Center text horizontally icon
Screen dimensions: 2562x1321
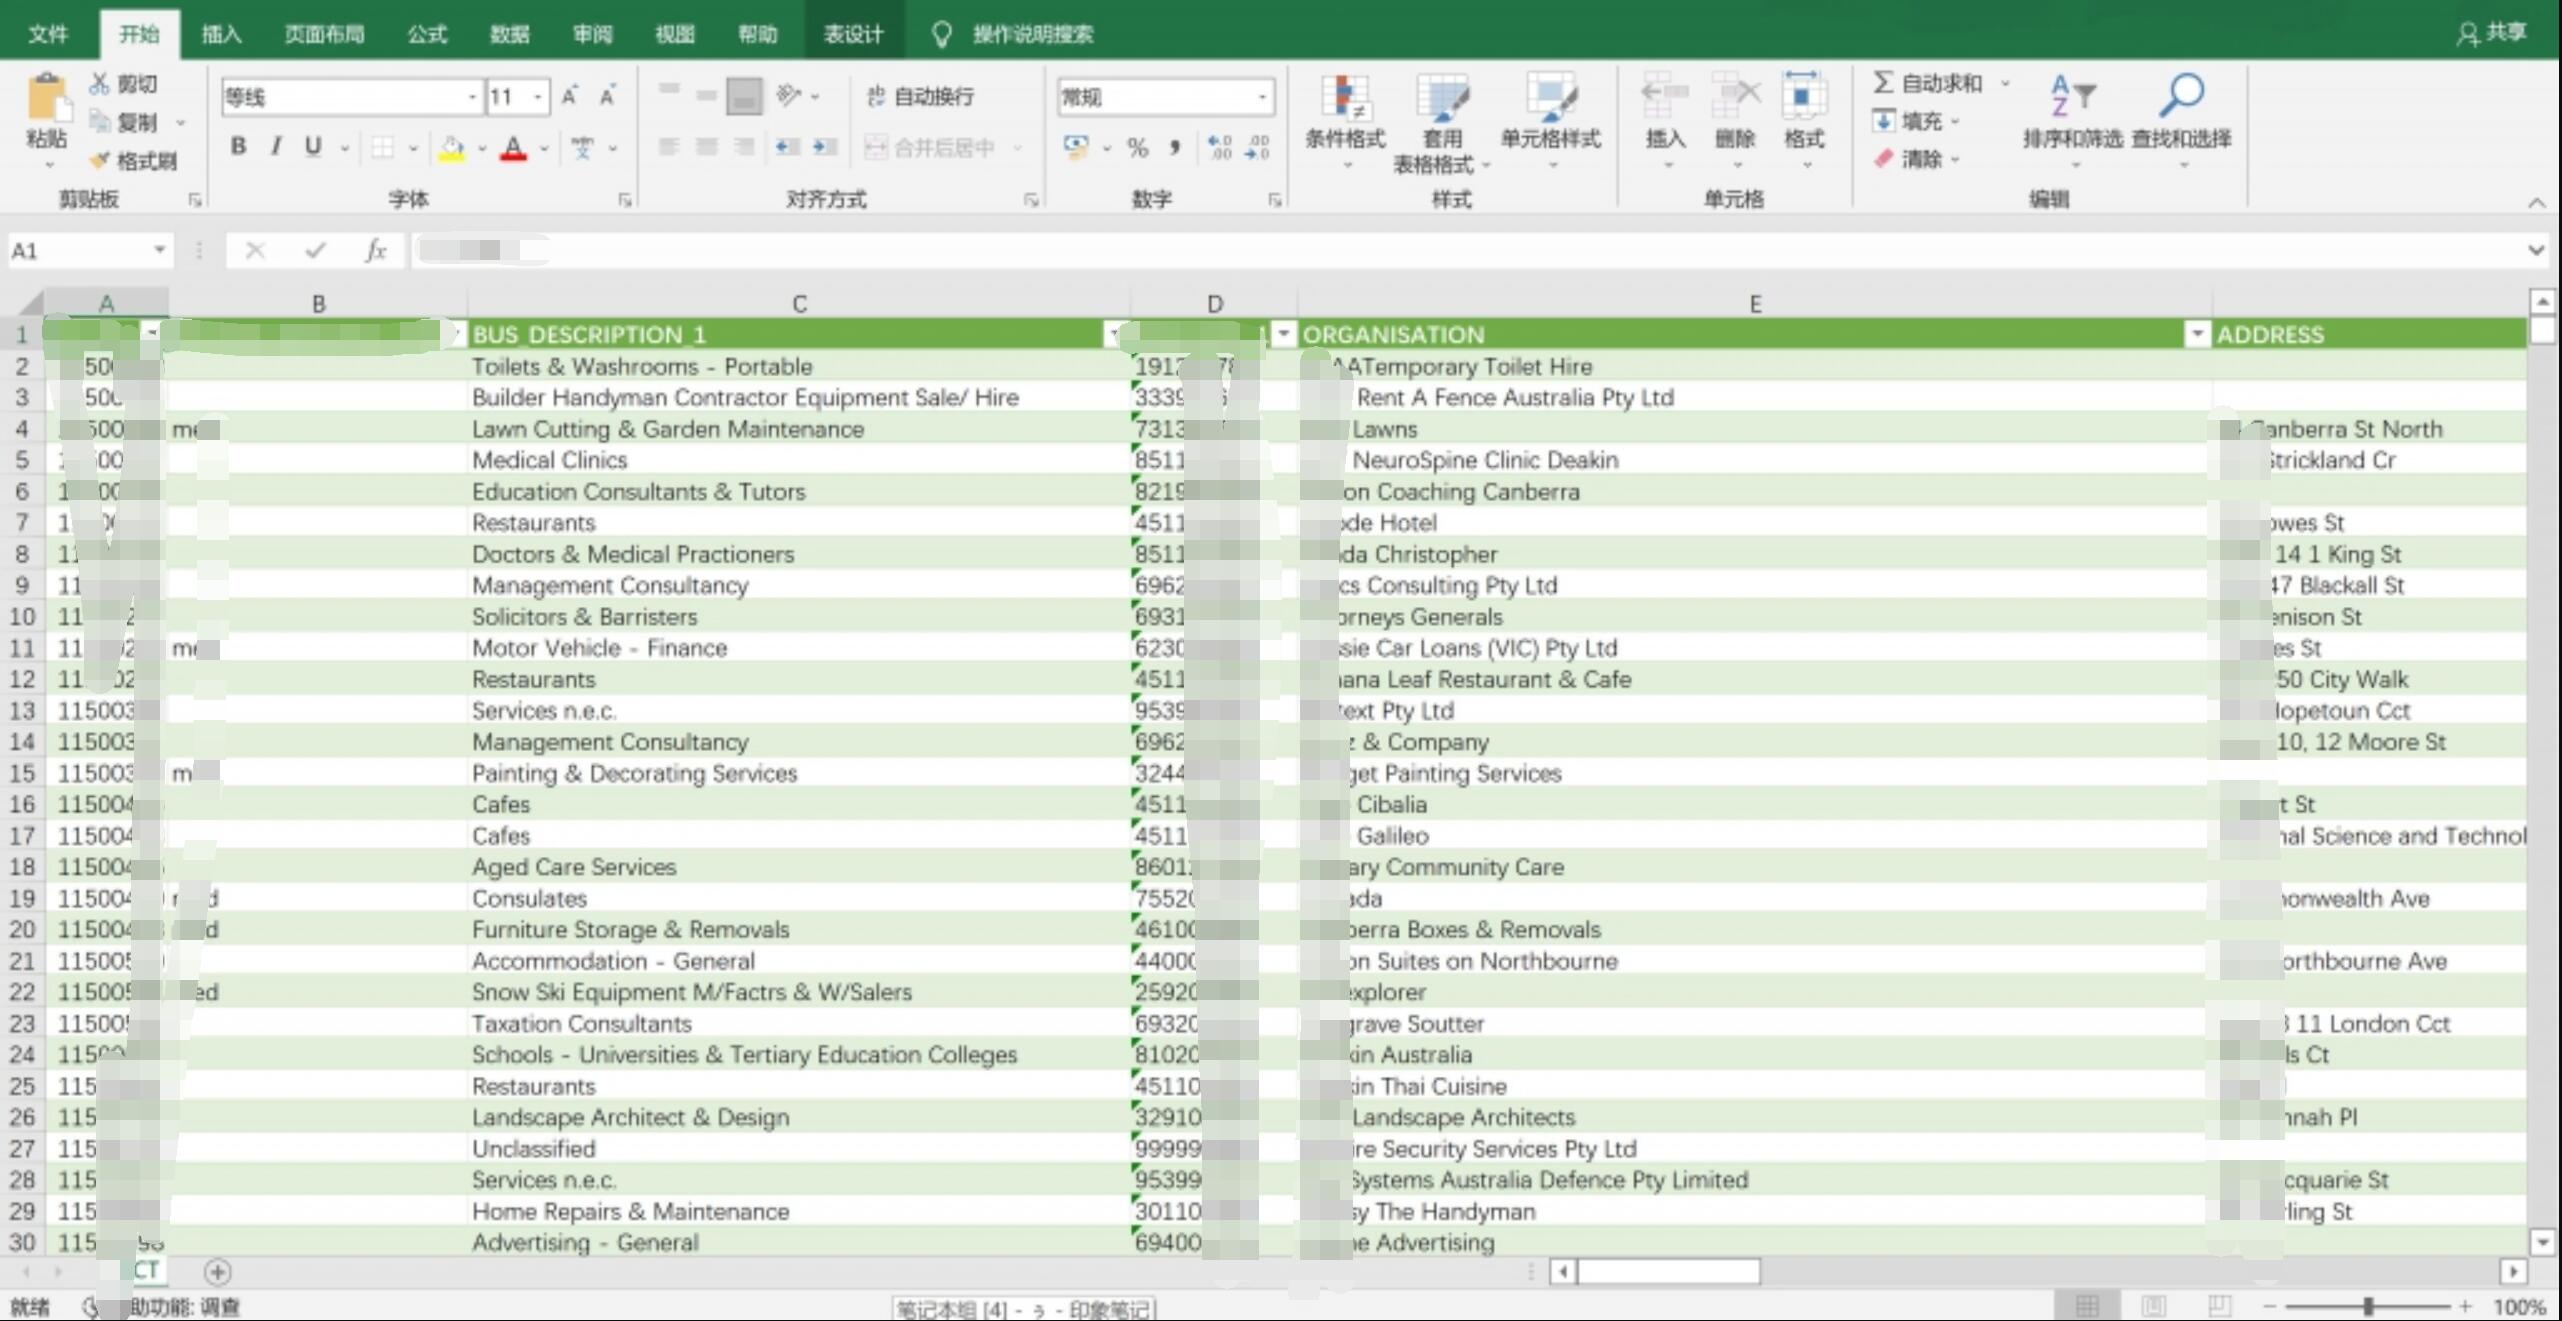[x=707, y=147]
